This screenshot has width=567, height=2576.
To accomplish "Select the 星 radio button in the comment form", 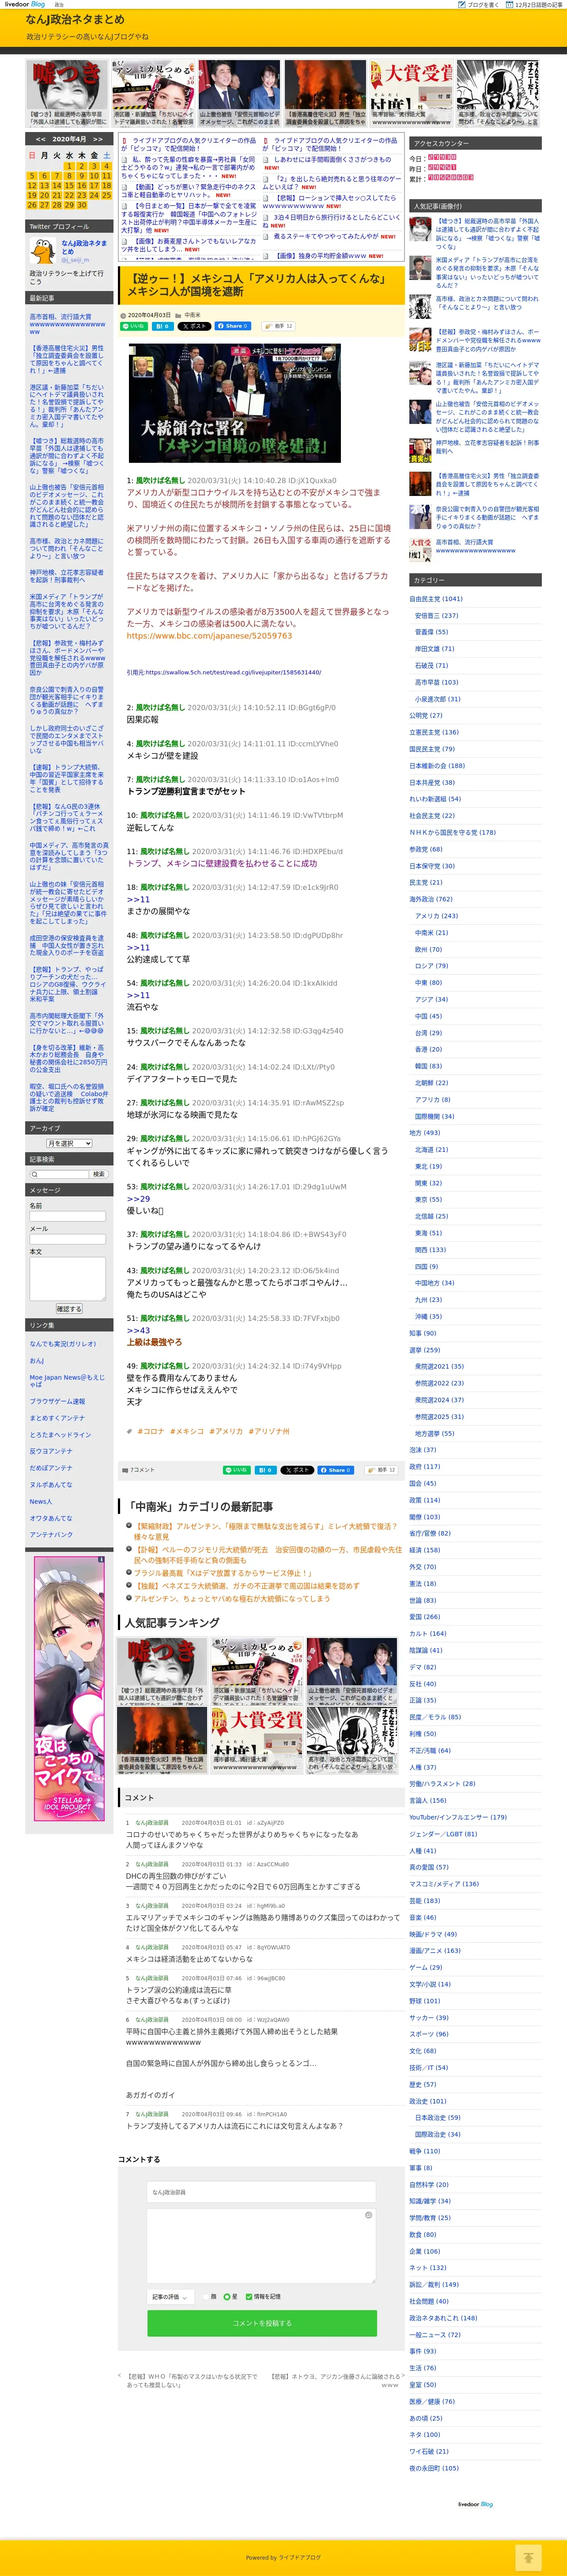I will pos(226,2296).
